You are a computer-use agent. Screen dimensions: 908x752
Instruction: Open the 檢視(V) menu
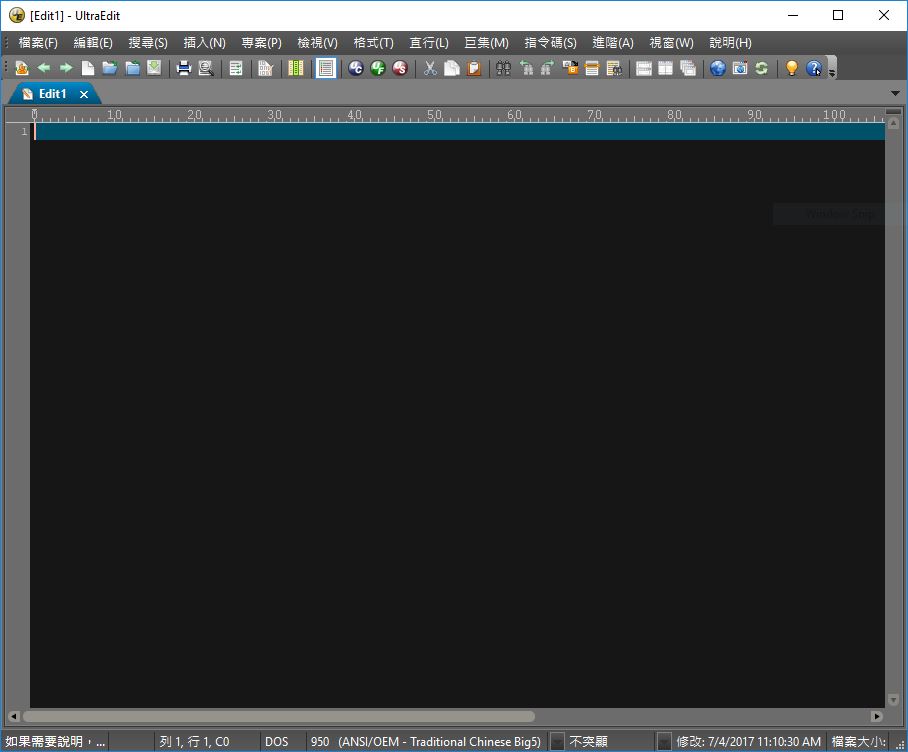click(317, 43)
